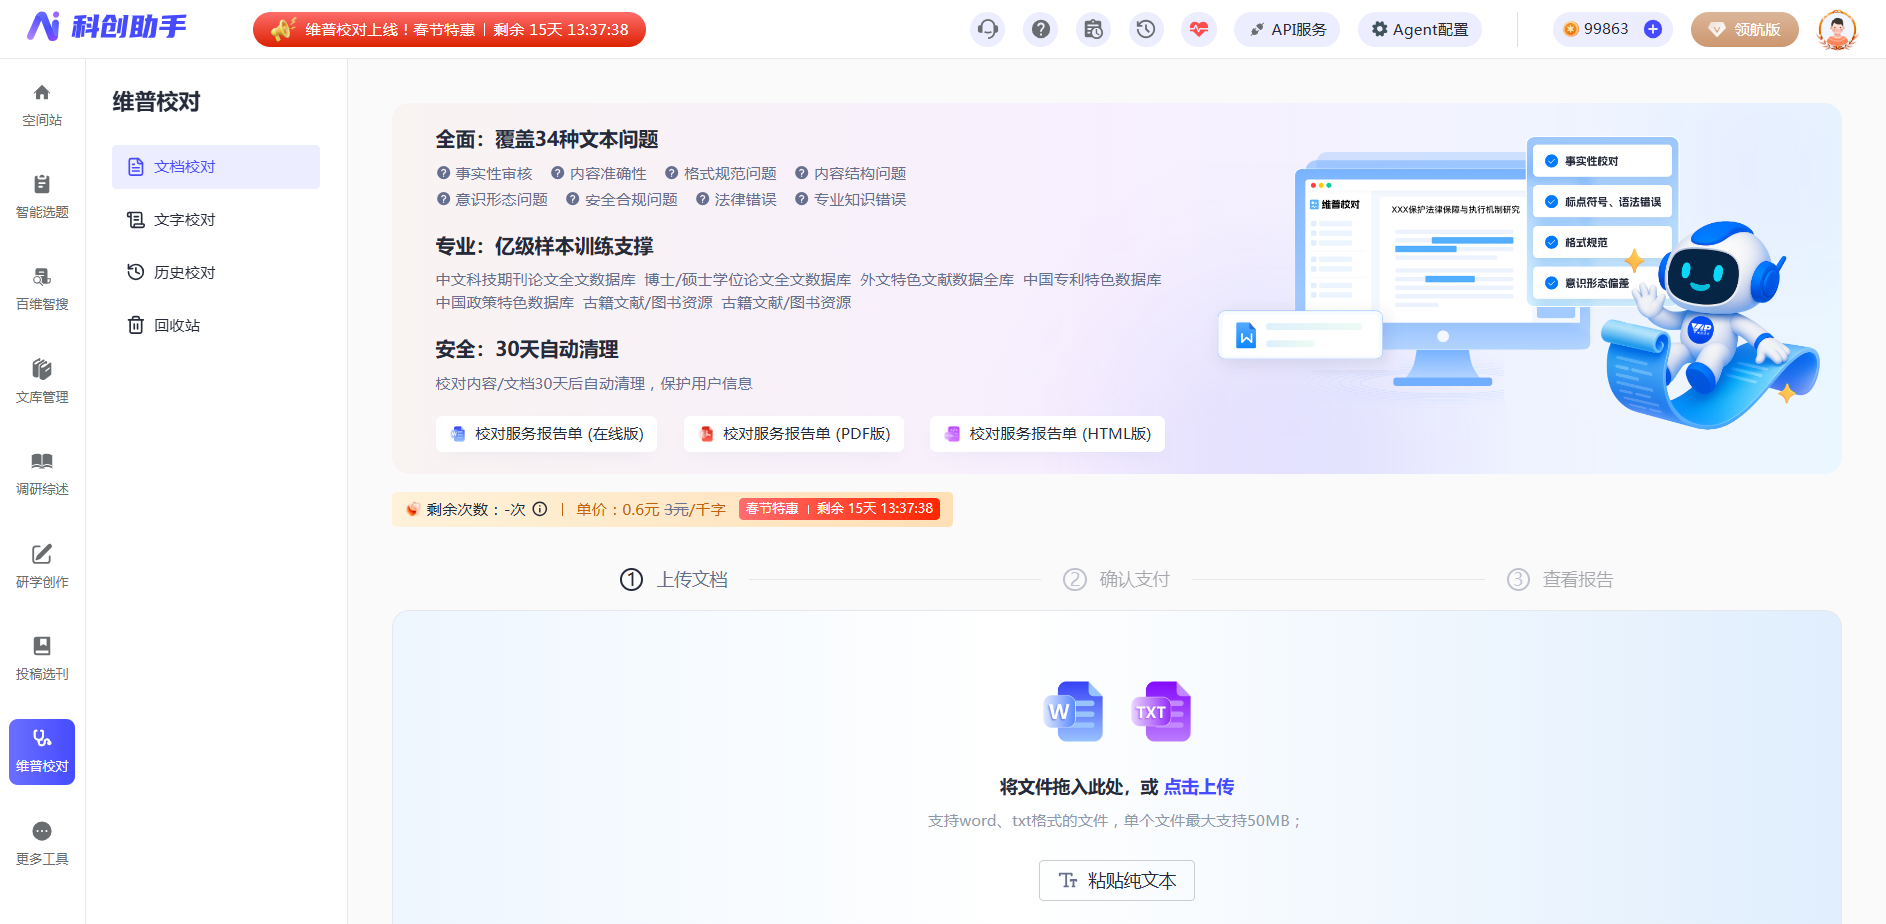Click the user avatar to open account menu
Viewport: 1886px width, 924px height.
click(1838, 29)
